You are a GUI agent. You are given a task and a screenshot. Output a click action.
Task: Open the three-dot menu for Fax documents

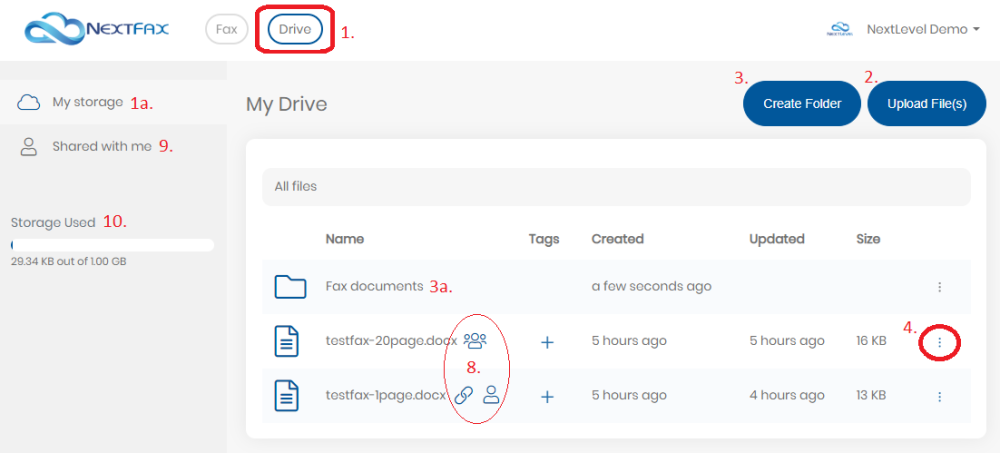click(939, 287)
